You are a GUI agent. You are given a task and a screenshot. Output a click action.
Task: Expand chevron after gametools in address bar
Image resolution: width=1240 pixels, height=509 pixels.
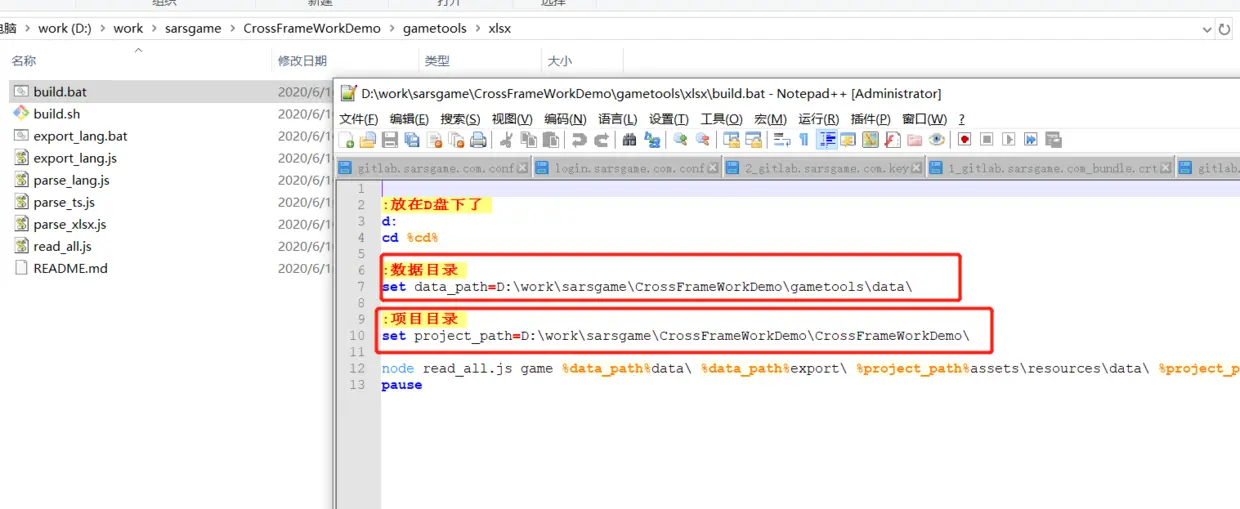tap(477, 29)
